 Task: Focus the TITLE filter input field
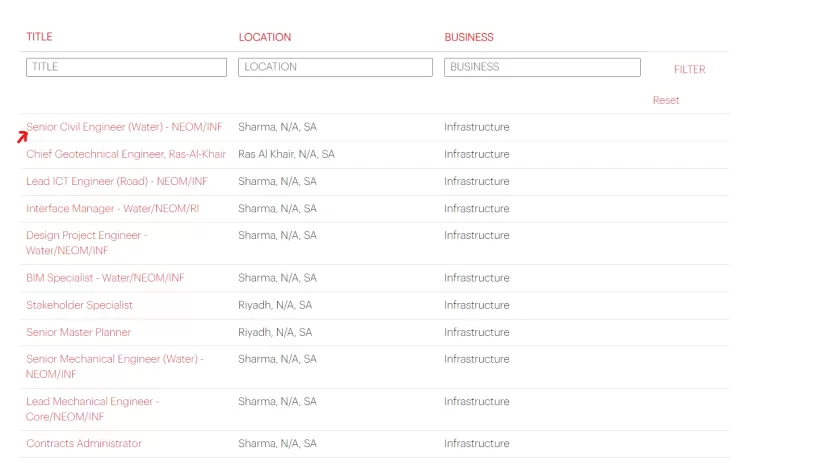126,67
